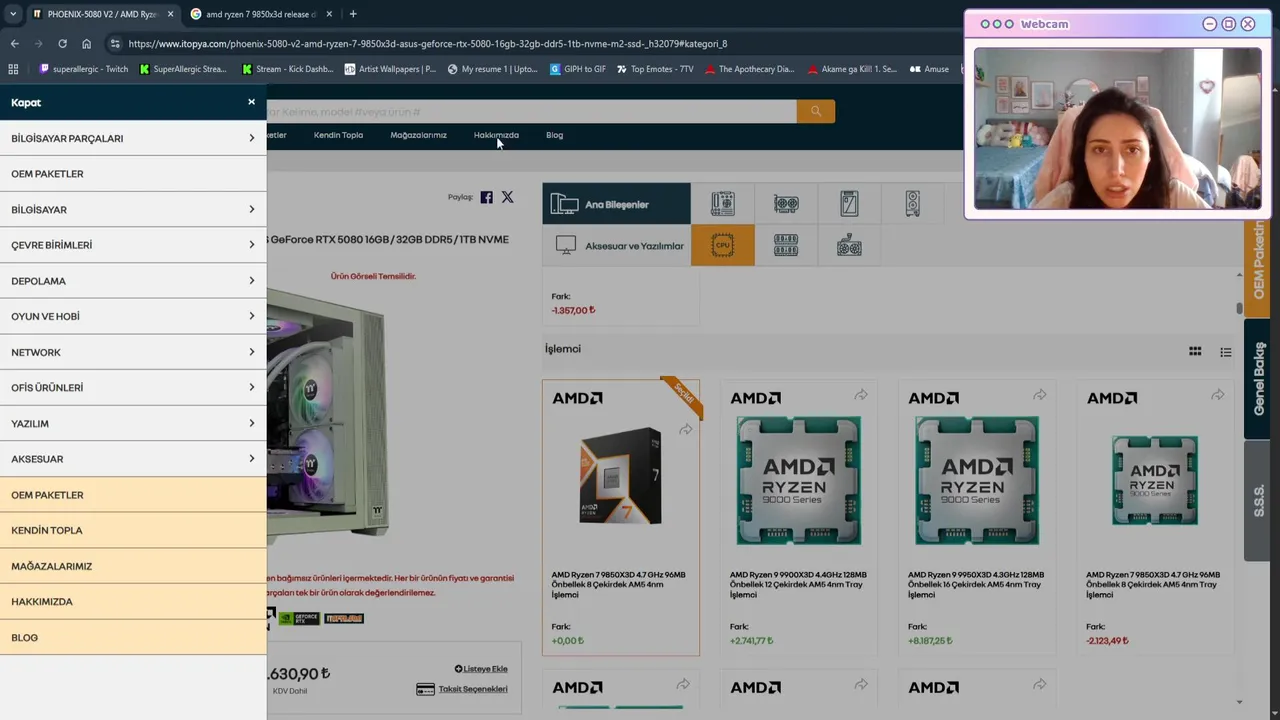Viewport: 1280px width, 720px height.
Task: Expand ÇEVRE BİRİMLERİ submenu
Action: point(133,245)
